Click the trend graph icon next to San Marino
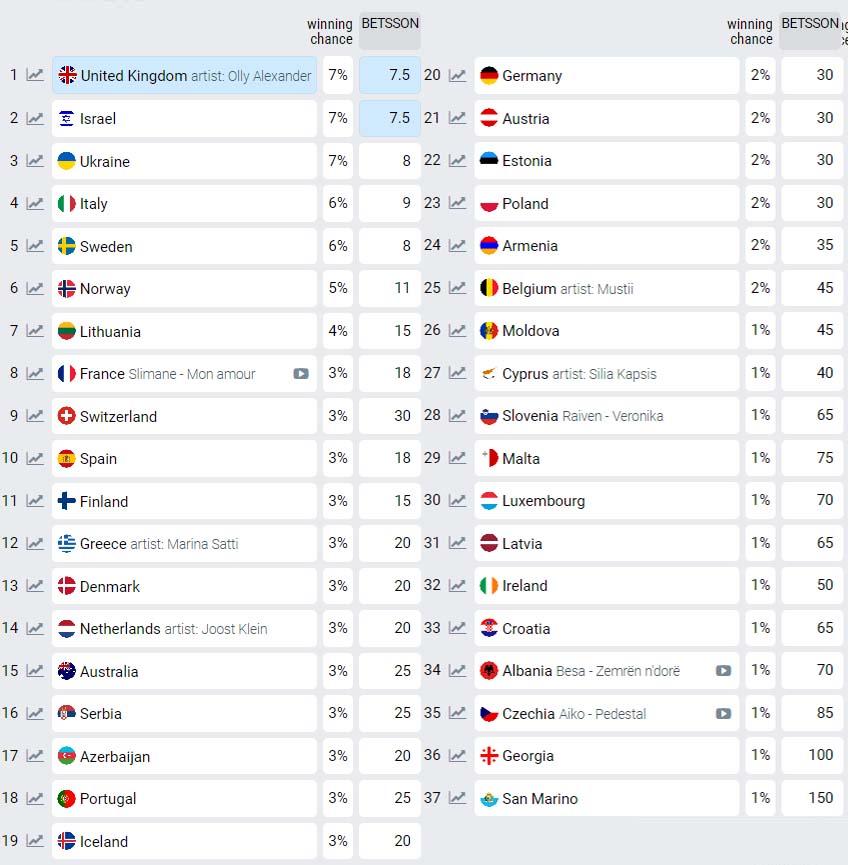 coord(457,797)
